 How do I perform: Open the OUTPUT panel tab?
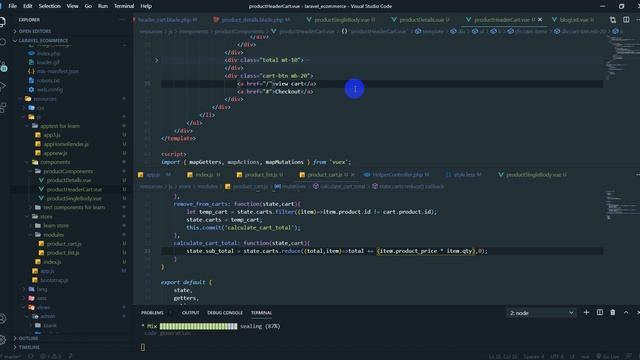point(190,313)
